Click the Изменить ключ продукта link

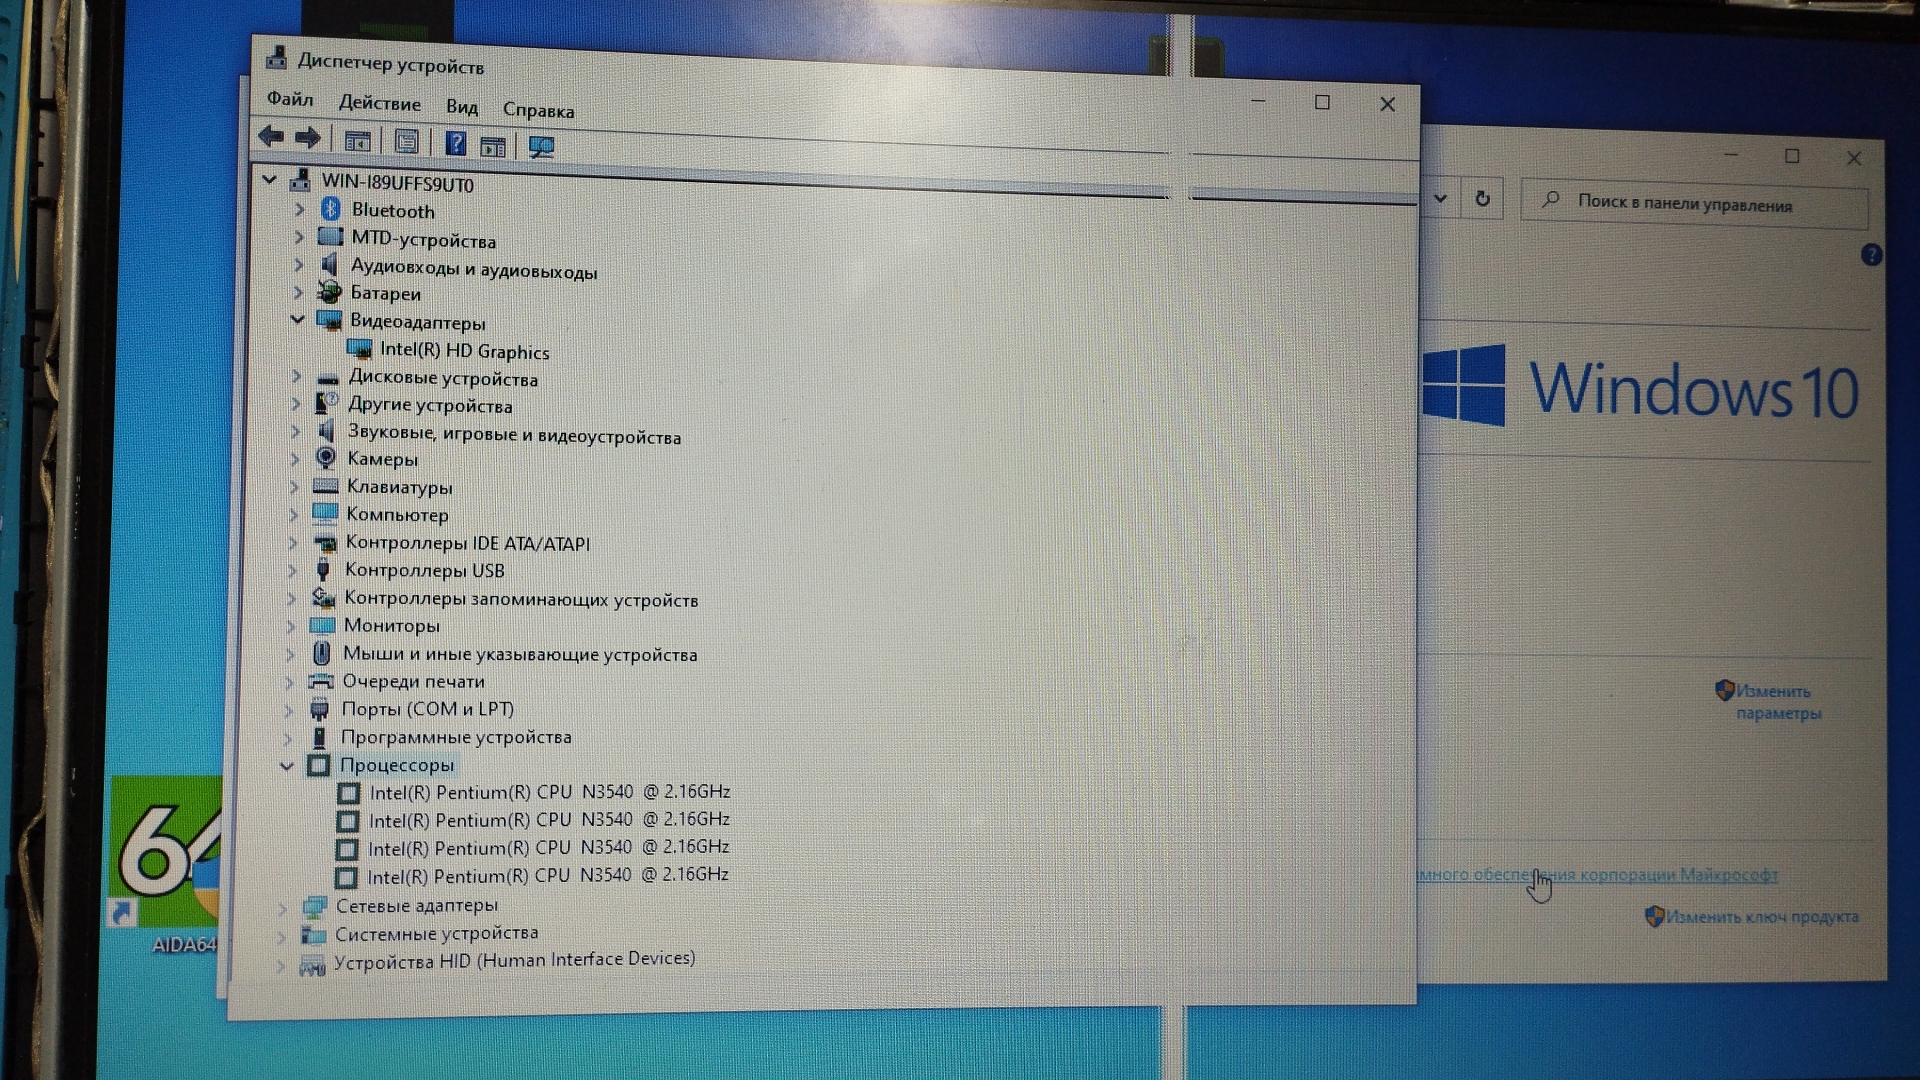(x=1761, y=917)
